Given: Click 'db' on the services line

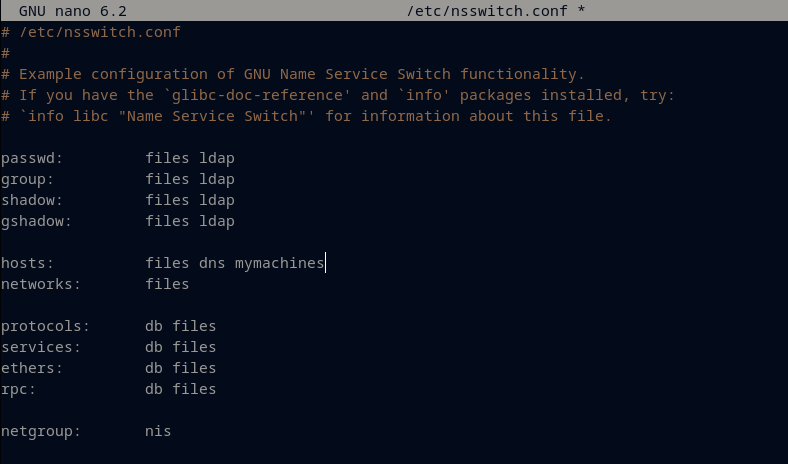Looking at the screenshot, I should click(x=154, y=347).
